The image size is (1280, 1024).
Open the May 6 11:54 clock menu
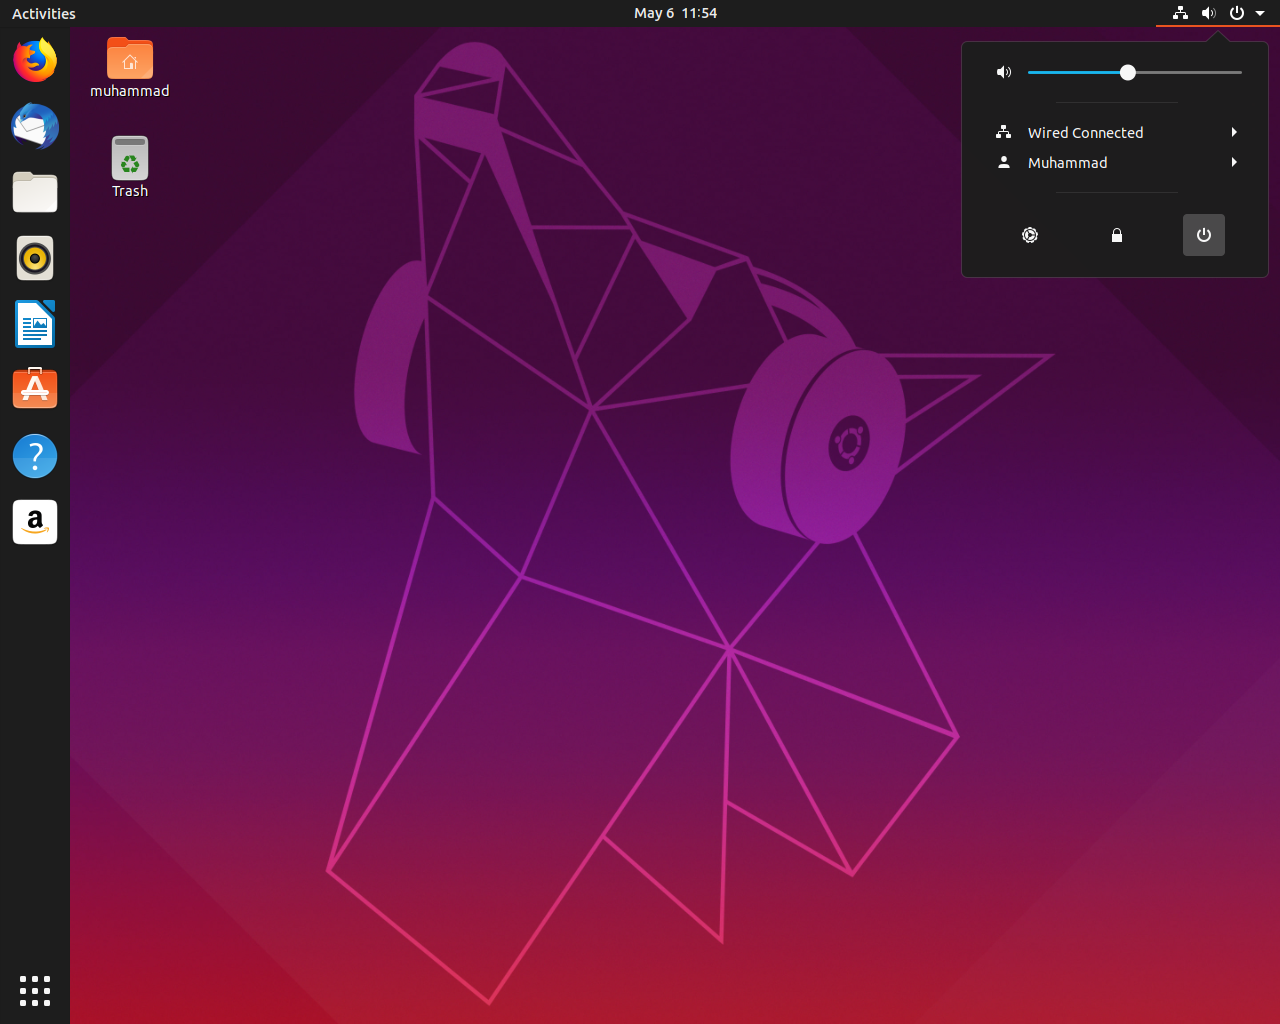click(x=675, y=13)
